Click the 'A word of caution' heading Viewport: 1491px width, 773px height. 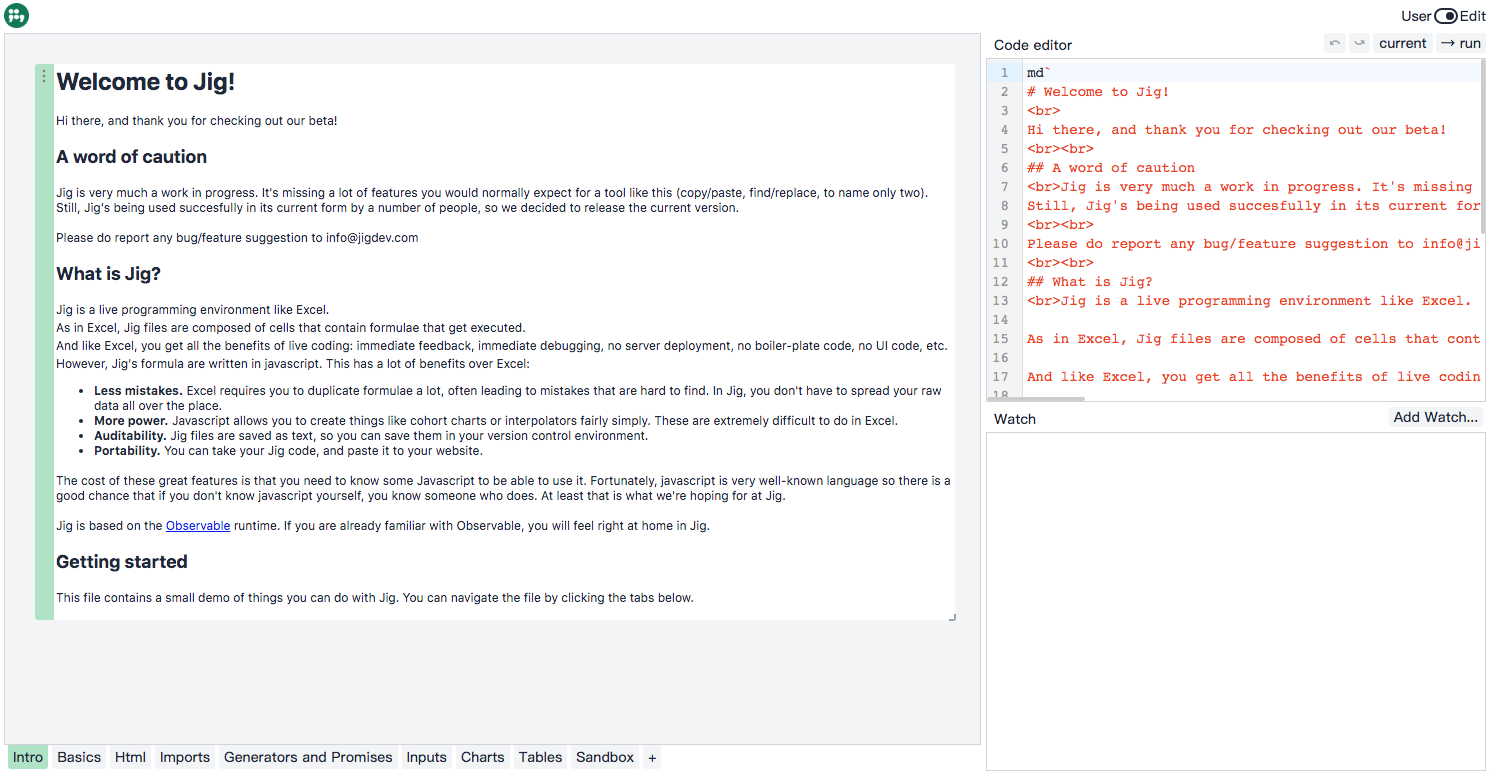point(132,157)
